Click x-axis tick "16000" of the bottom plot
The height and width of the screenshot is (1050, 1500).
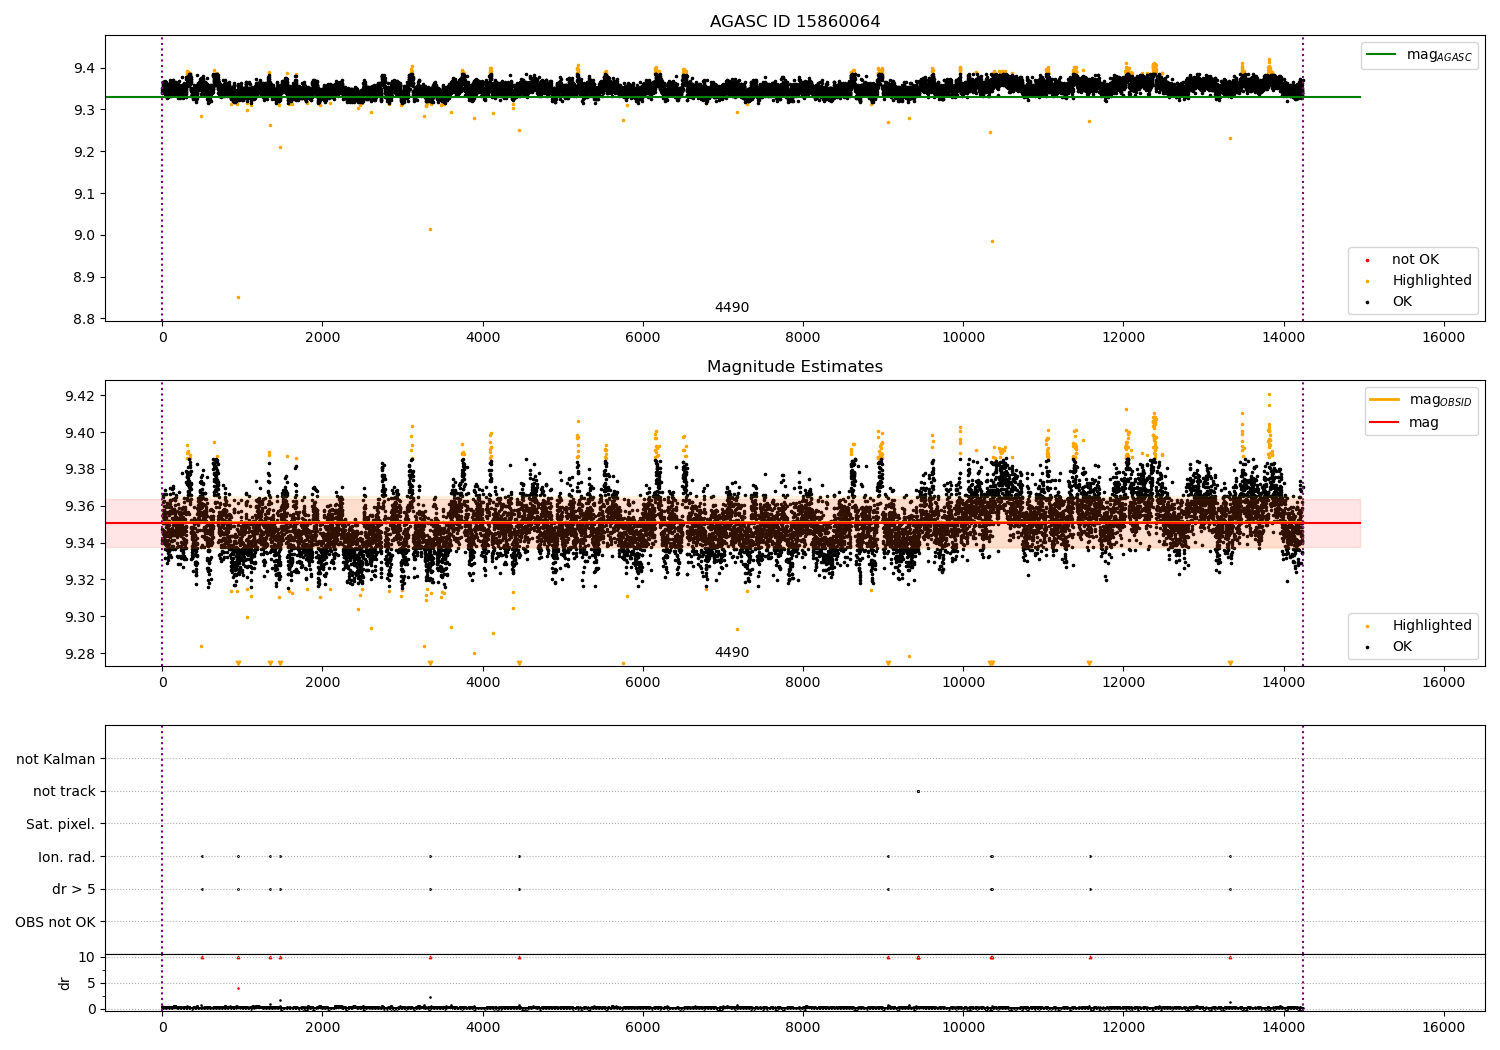pos(1444,1027)
